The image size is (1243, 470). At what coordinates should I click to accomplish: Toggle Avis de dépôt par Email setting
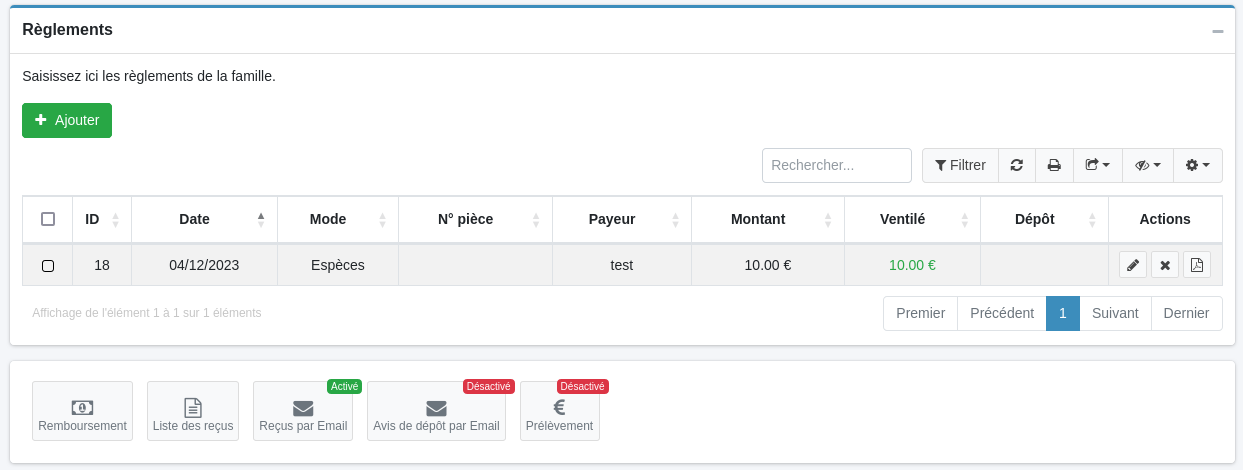pos(436,411)
